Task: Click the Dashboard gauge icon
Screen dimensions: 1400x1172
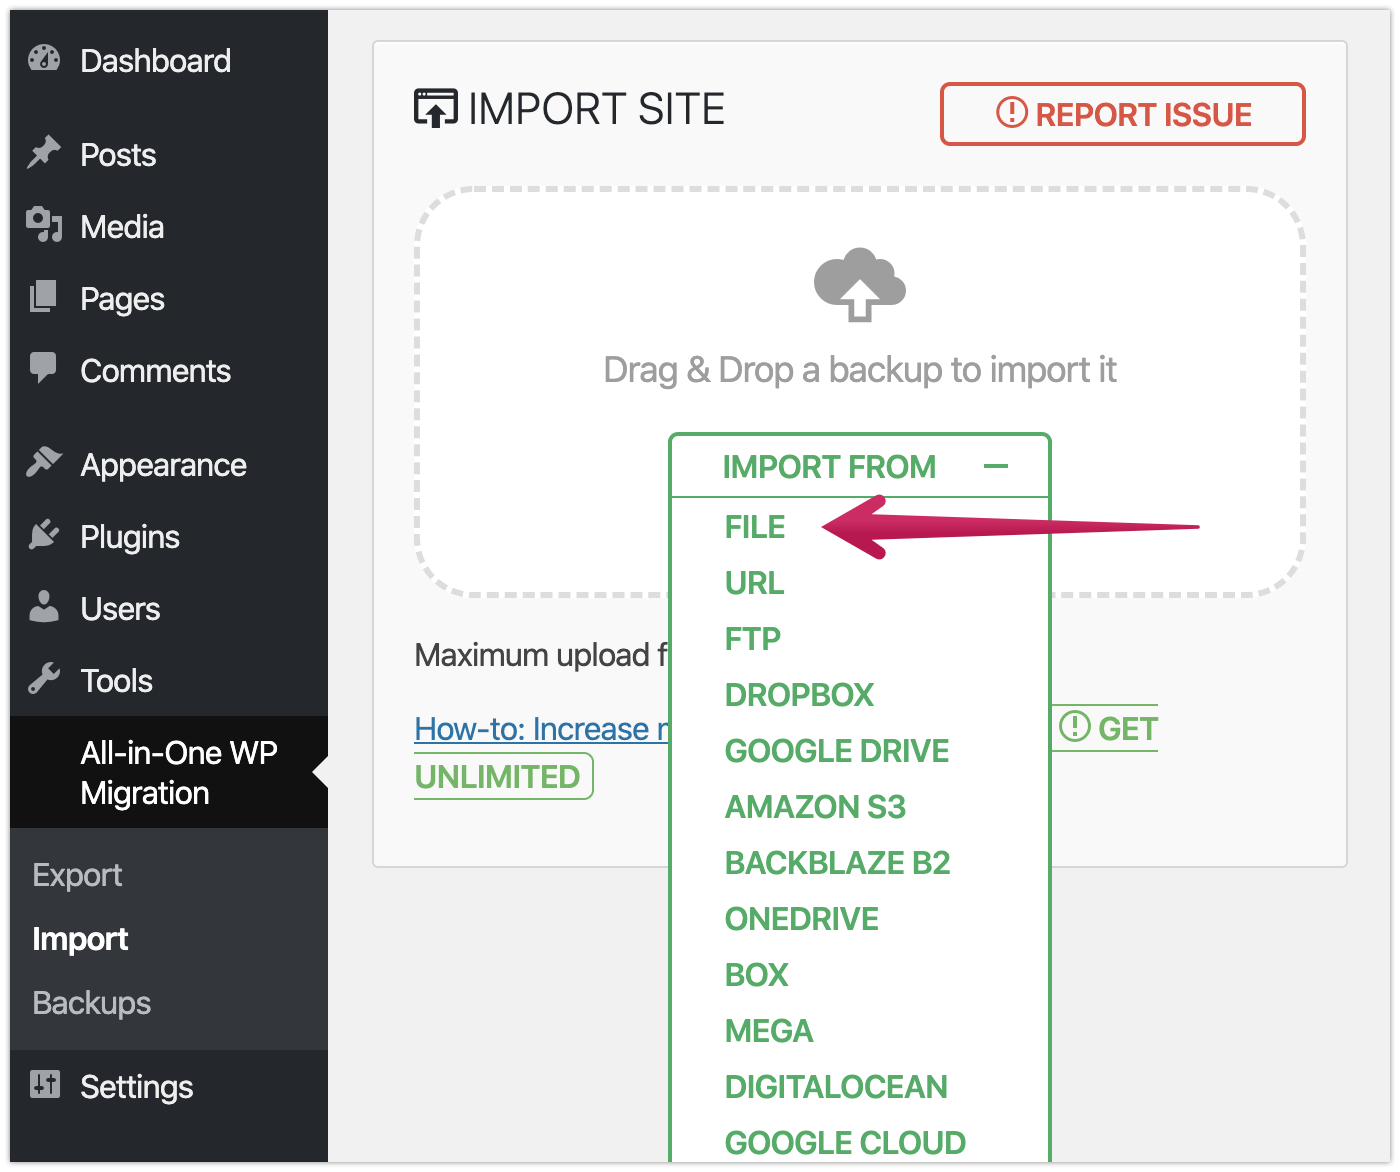Action: (44, 59)
